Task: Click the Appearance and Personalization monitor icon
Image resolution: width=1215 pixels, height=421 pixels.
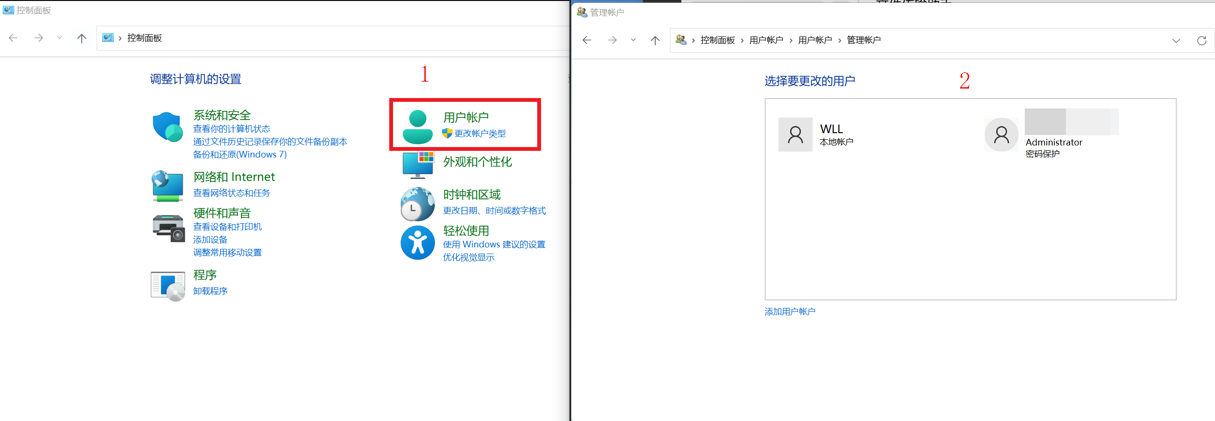Action: pyautogui.click(x=417, y=164)
